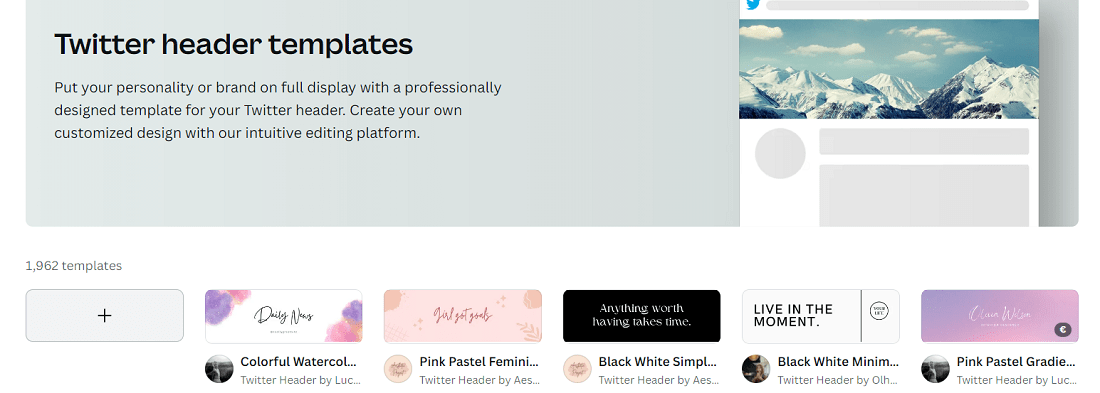Select the Live in the Moment template
This screenshot has height=393, width=1100.
821,316
